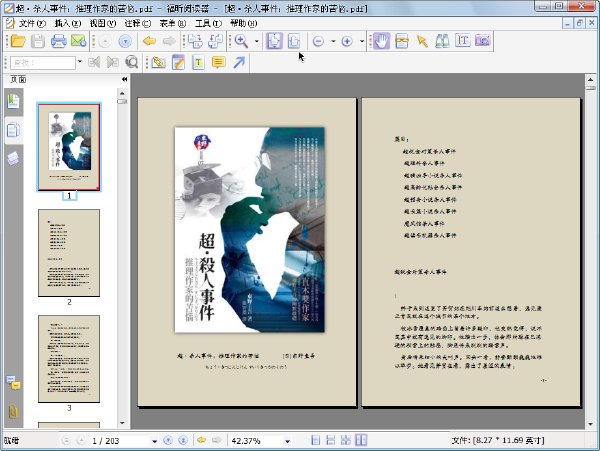Open the Find field dropdown arrow

click(79, 62)
